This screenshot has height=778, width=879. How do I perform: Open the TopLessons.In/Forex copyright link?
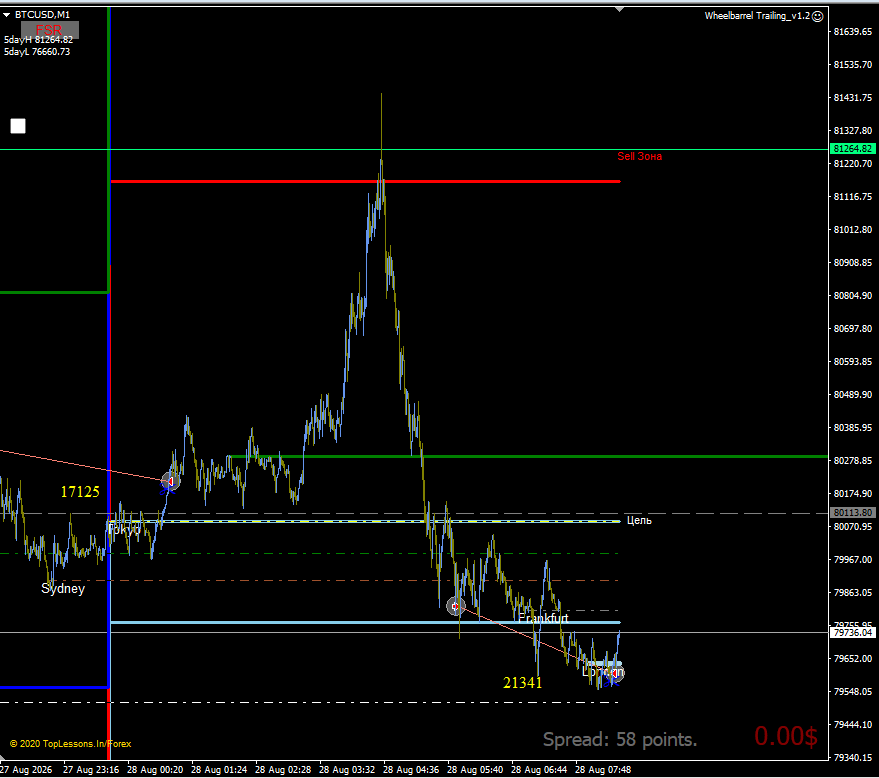[x=71, y=744]
